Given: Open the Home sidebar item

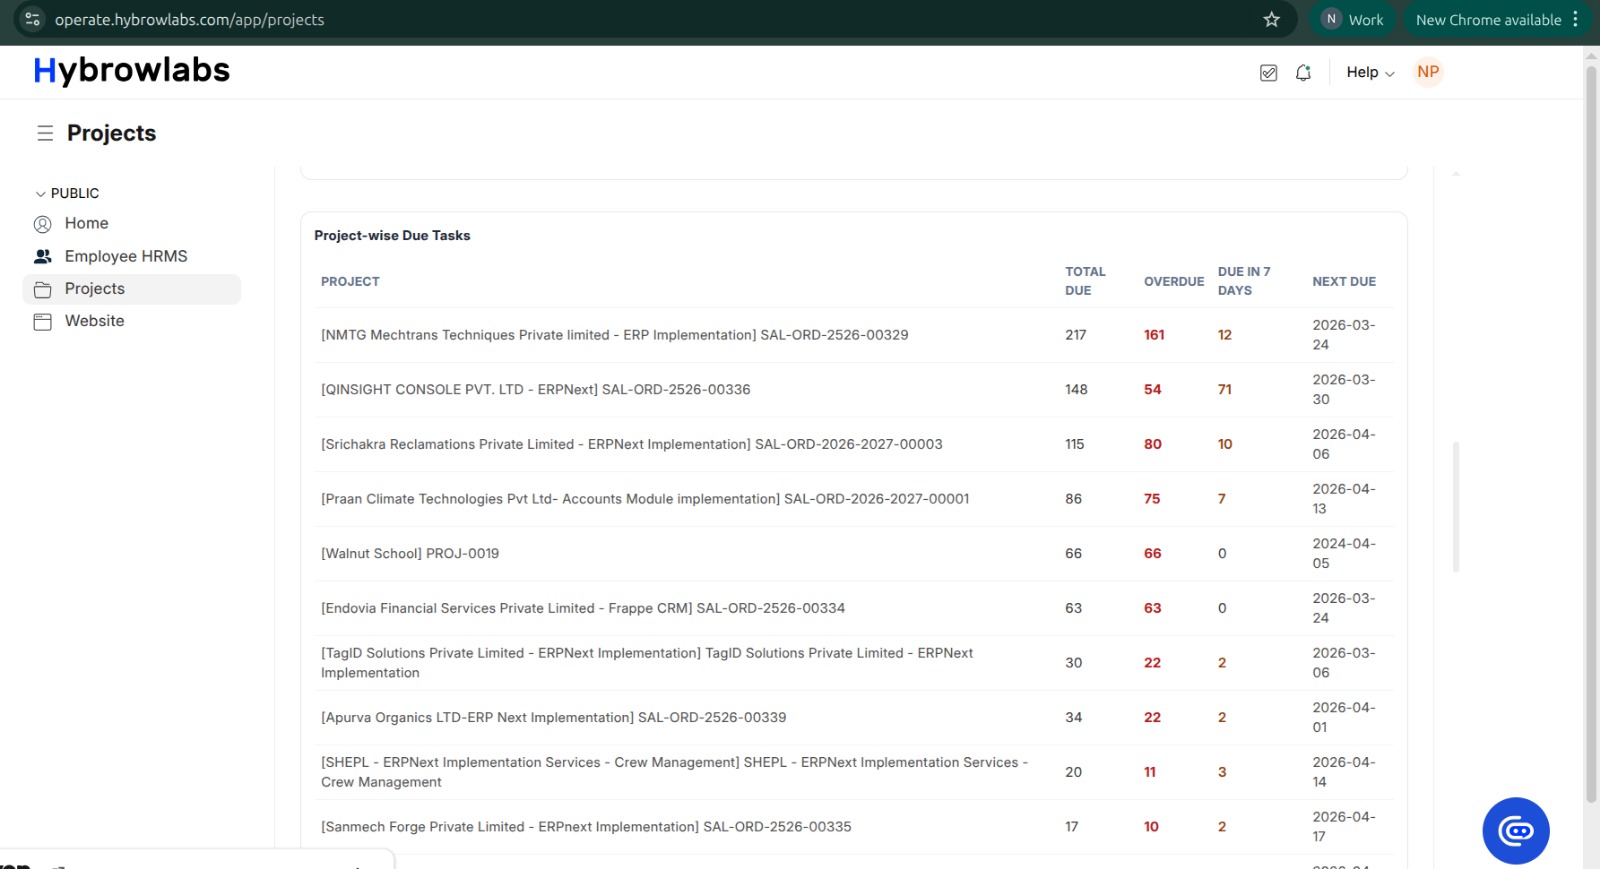Looking at the screenshot, I should click(131, 224).
